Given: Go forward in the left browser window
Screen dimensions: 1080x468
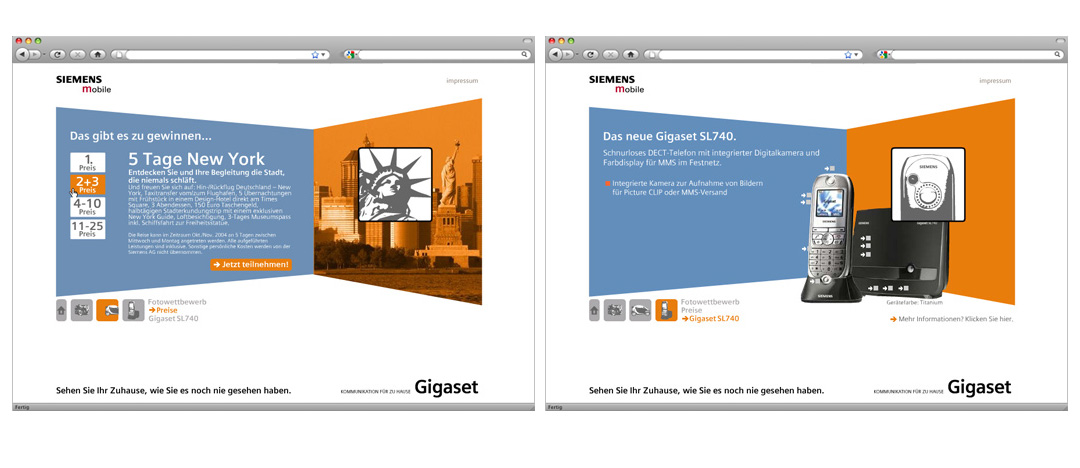Looking at the screenshot, I should 34,54.
